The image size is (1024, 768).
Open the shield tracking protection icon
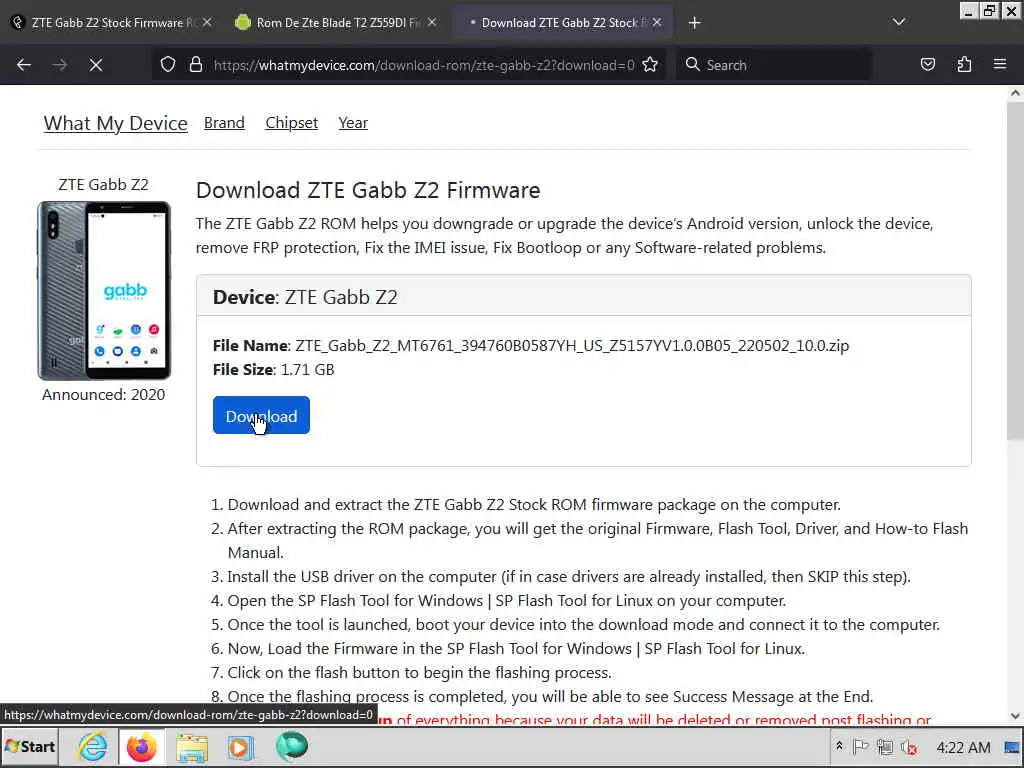pyautogui.click(x=168, y=65)
